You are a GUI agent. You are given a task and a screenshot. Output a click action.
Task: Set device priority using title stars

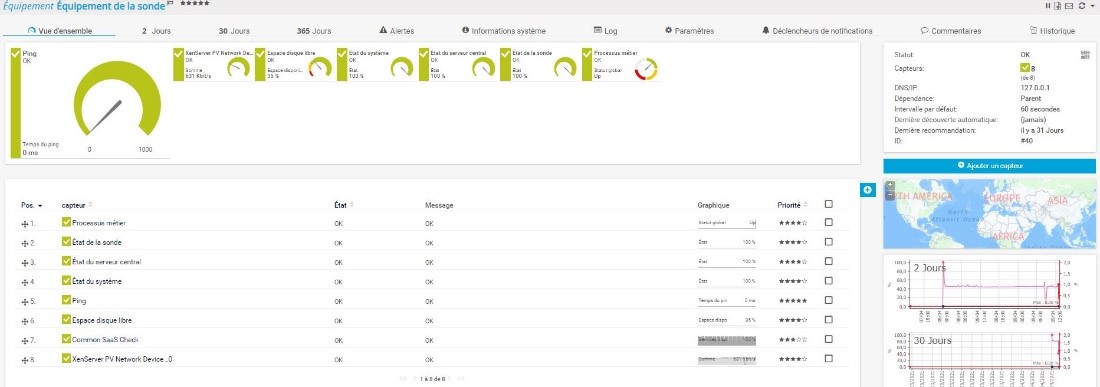pos(195,4)
